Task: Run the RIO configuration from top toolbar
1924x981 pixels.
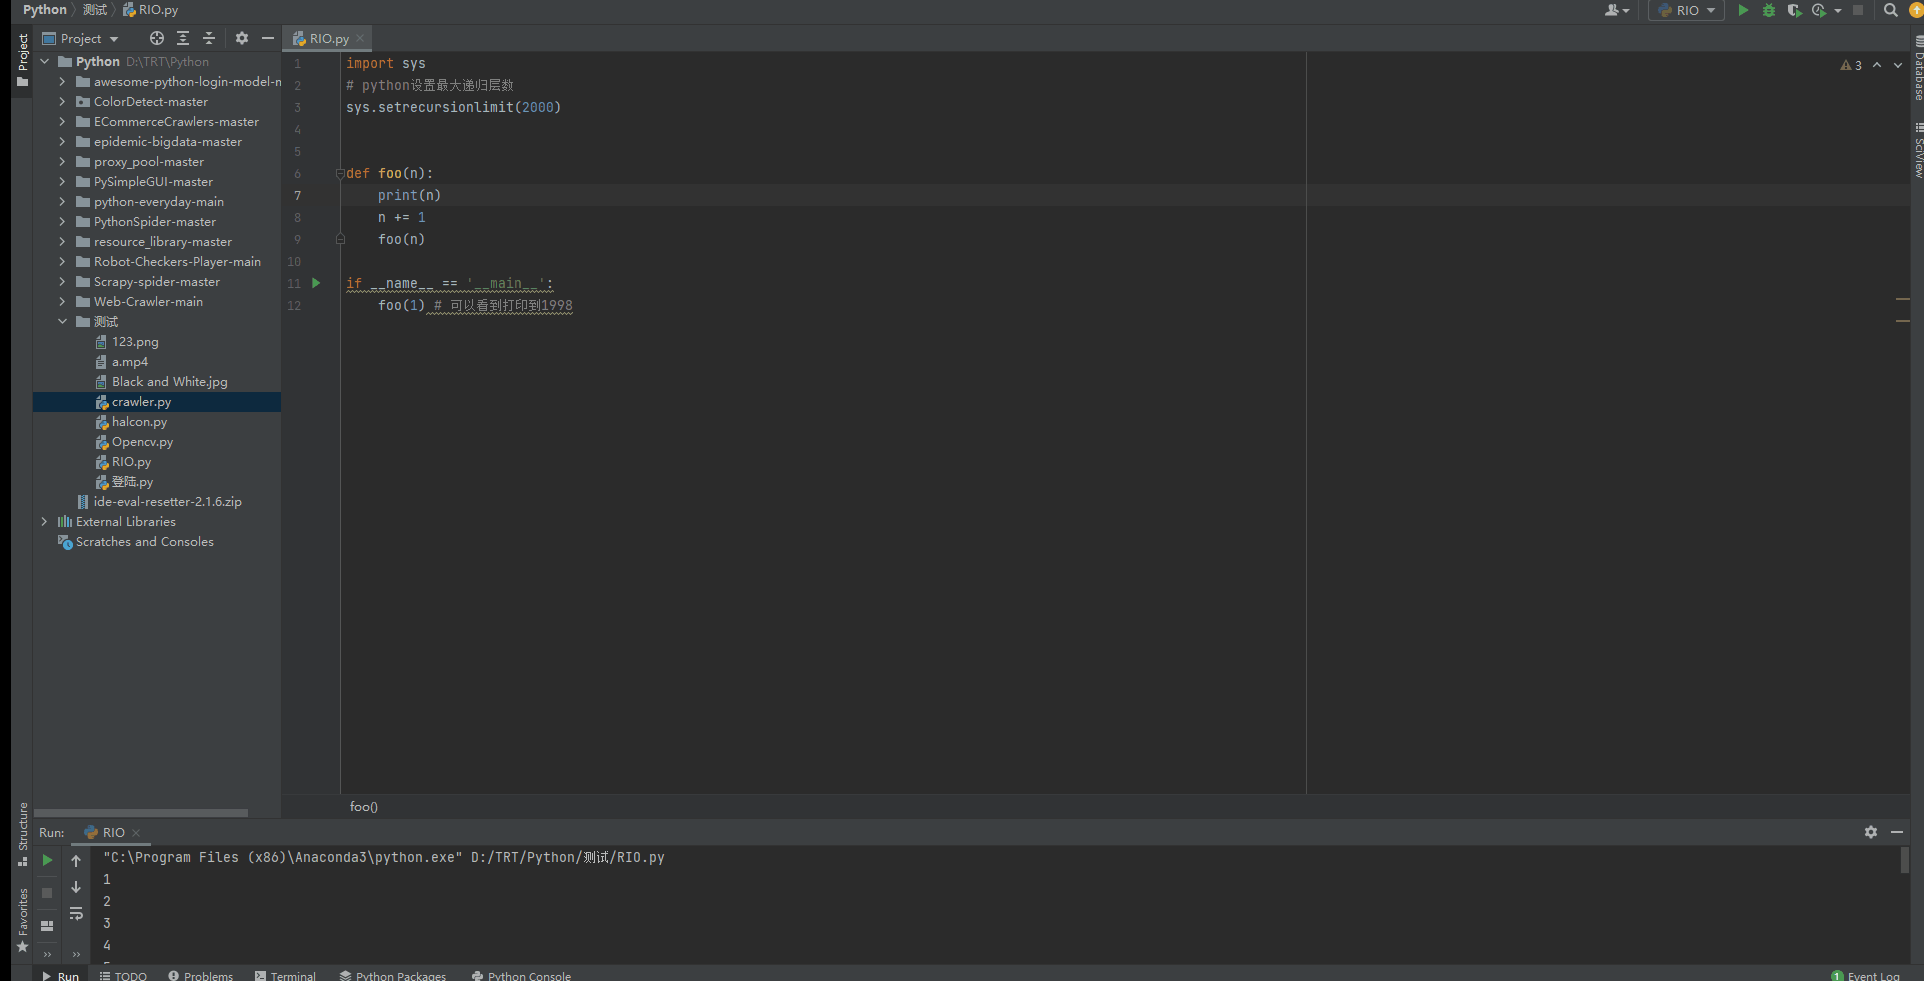Action: 1743,10
